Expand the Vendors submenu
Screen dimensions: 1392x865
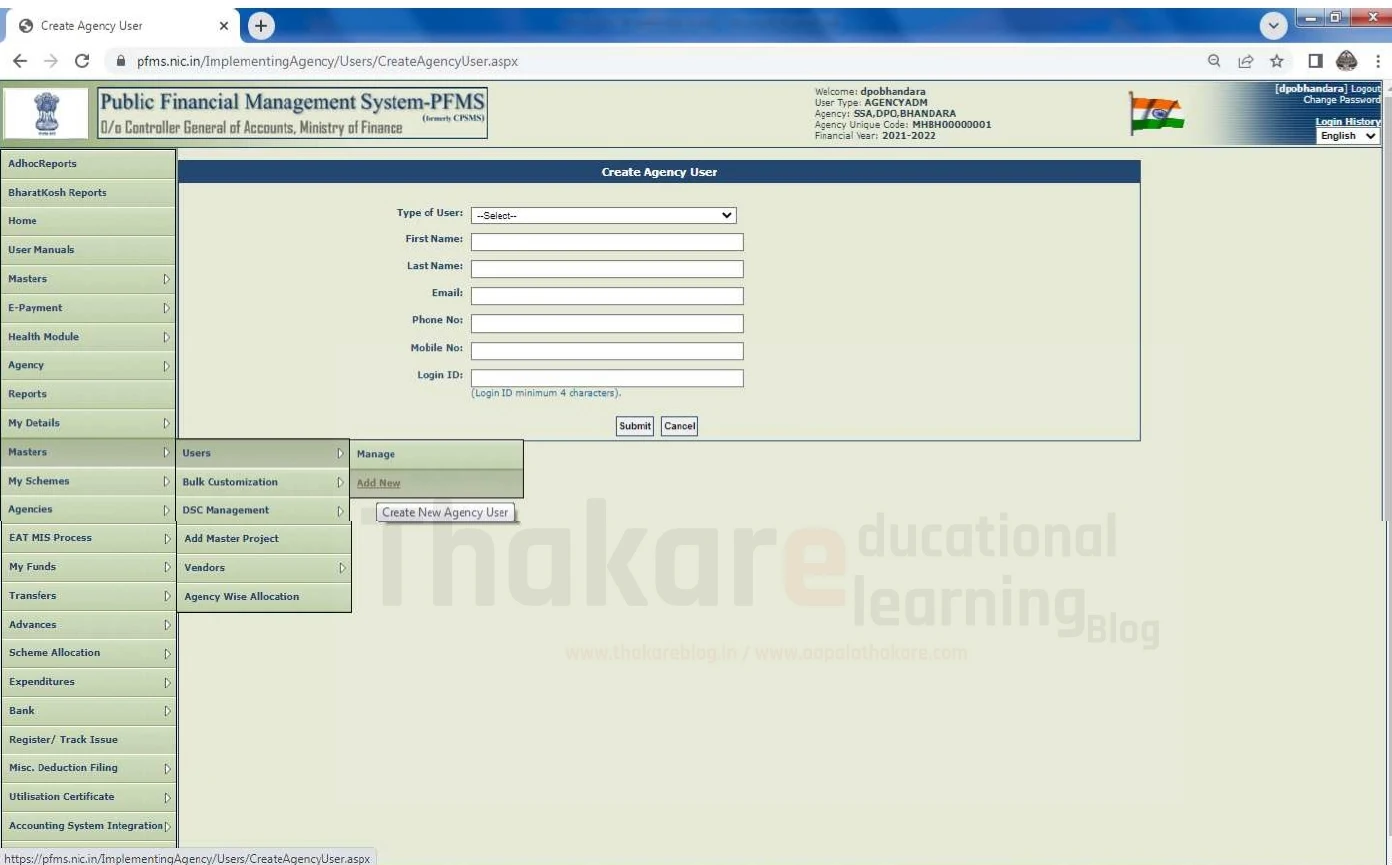click(x=264, y=567)
